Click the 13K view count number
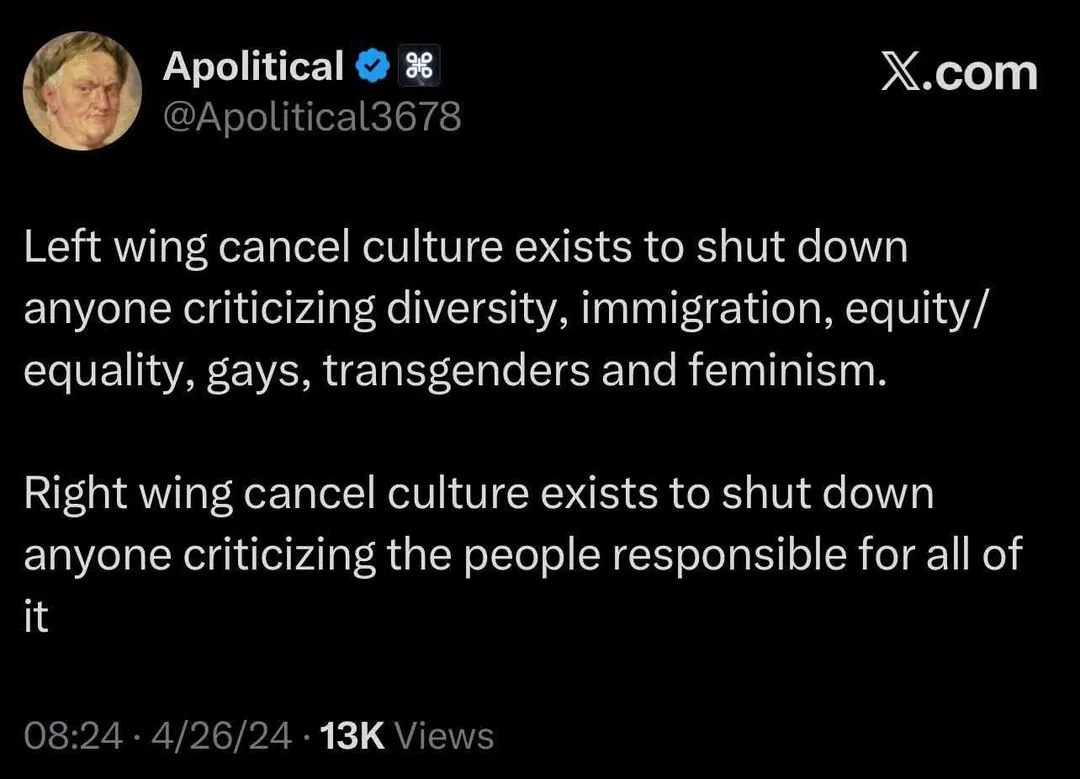Image resolution: width=1080 pixels, height=779 pixels. (x=350, y=737)
